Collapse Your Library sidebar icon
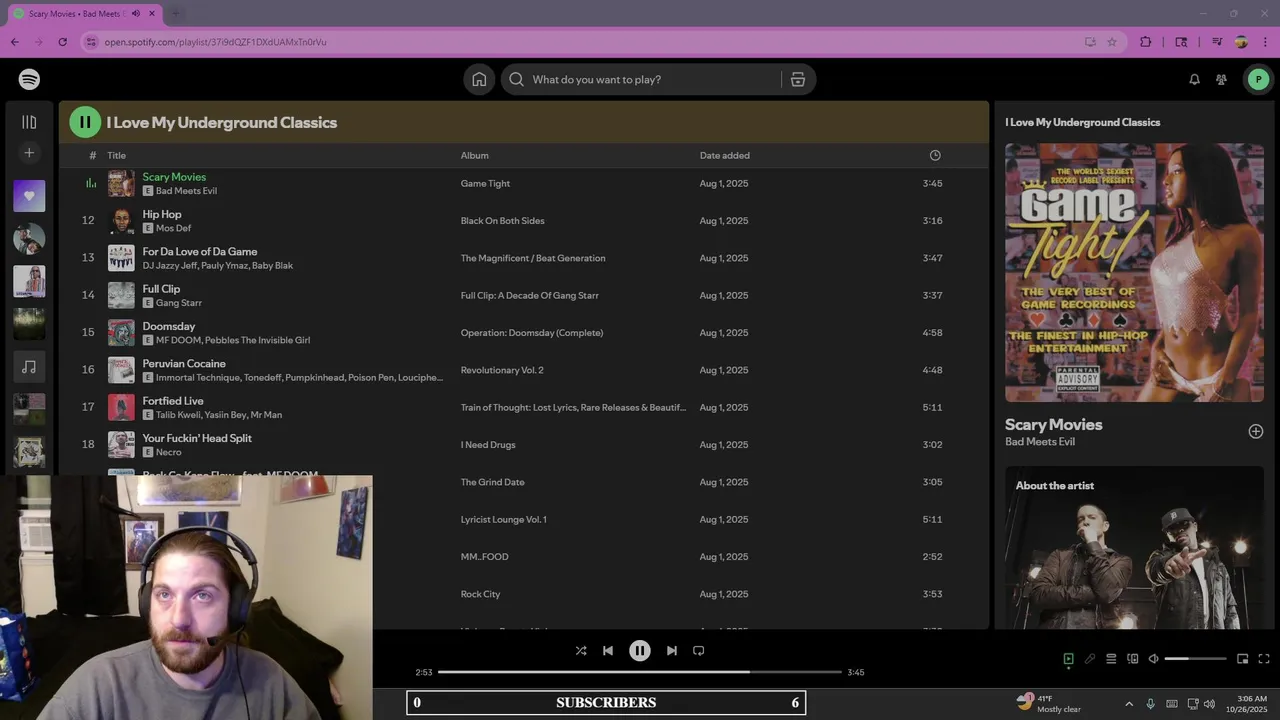This screenshot has height=720, width=1280. click(x=29, y=122)
